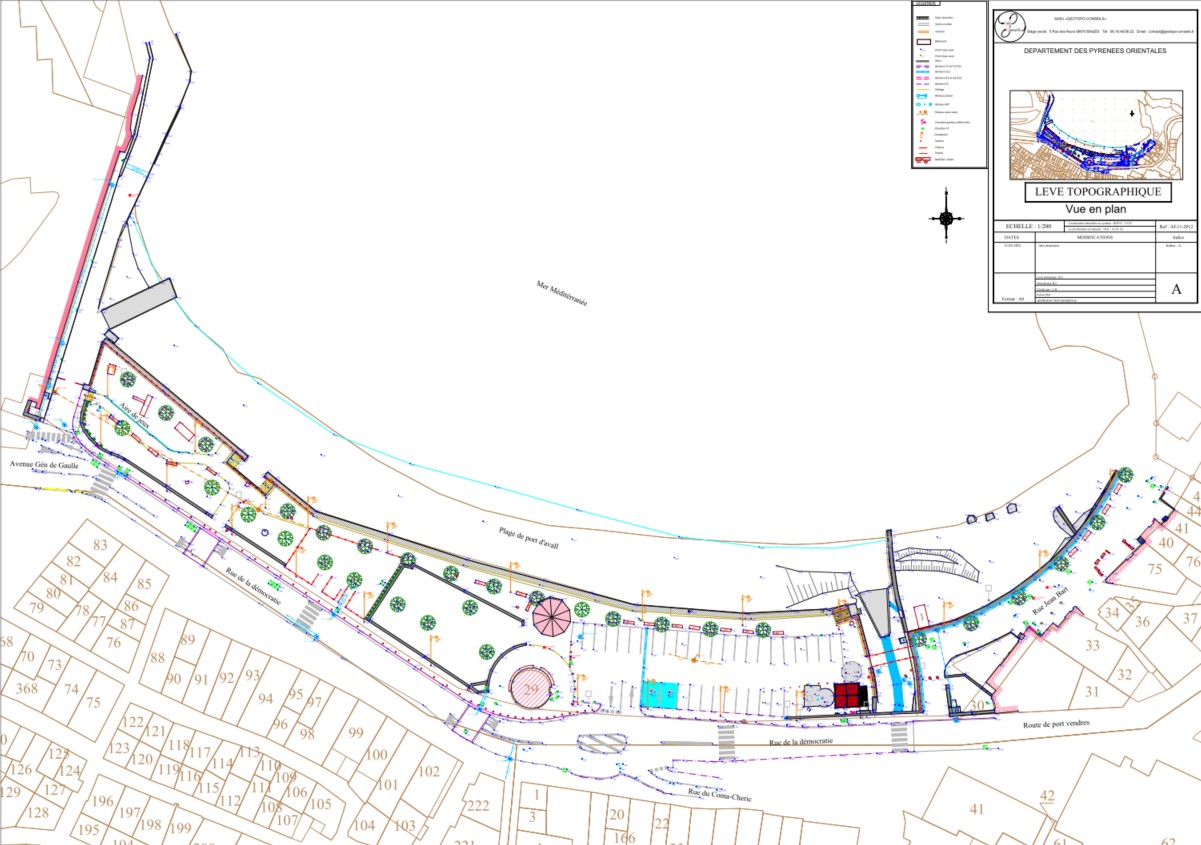Viewport: 1201px width, 845px height.
Task: Select the striped oval traffic island on the road
Action: coord(600,742)
